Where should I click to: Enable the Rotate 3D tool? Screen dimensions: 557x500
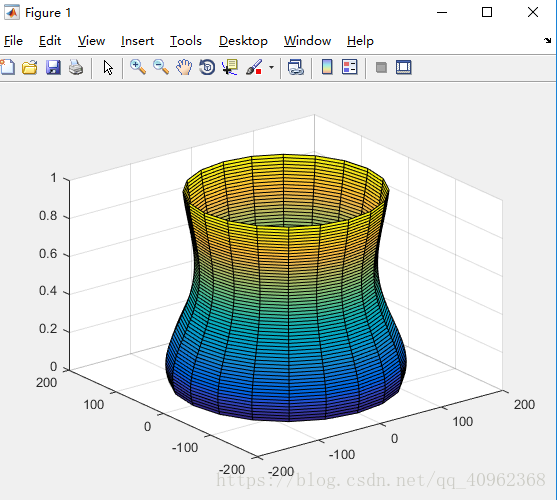207,67
